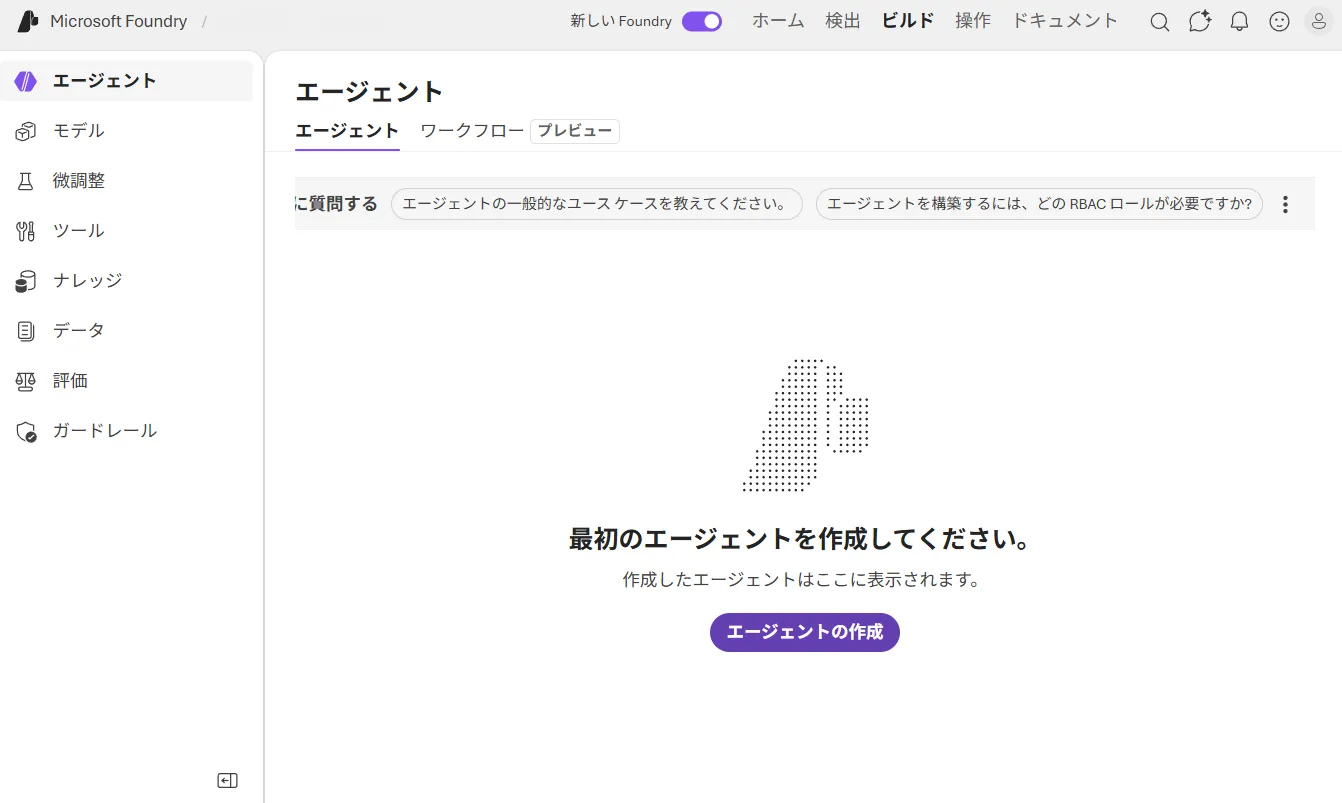Click the エージェント sidebar icon

[x=26, y=81]
